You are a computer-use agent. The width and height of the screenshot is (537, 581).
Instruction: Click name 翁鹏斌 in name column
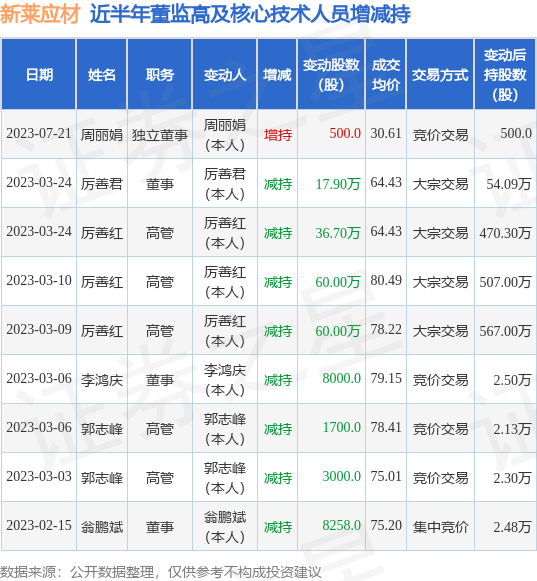point(102,527)
